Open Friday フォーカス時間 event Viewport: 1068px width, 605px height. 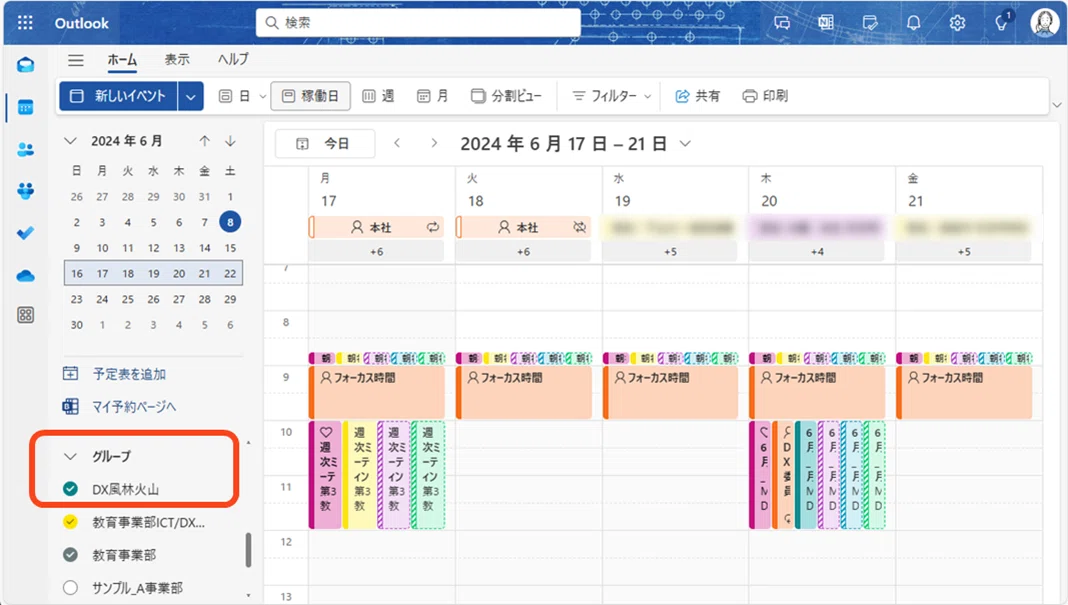pyautogui.click(x=964, y=392)
